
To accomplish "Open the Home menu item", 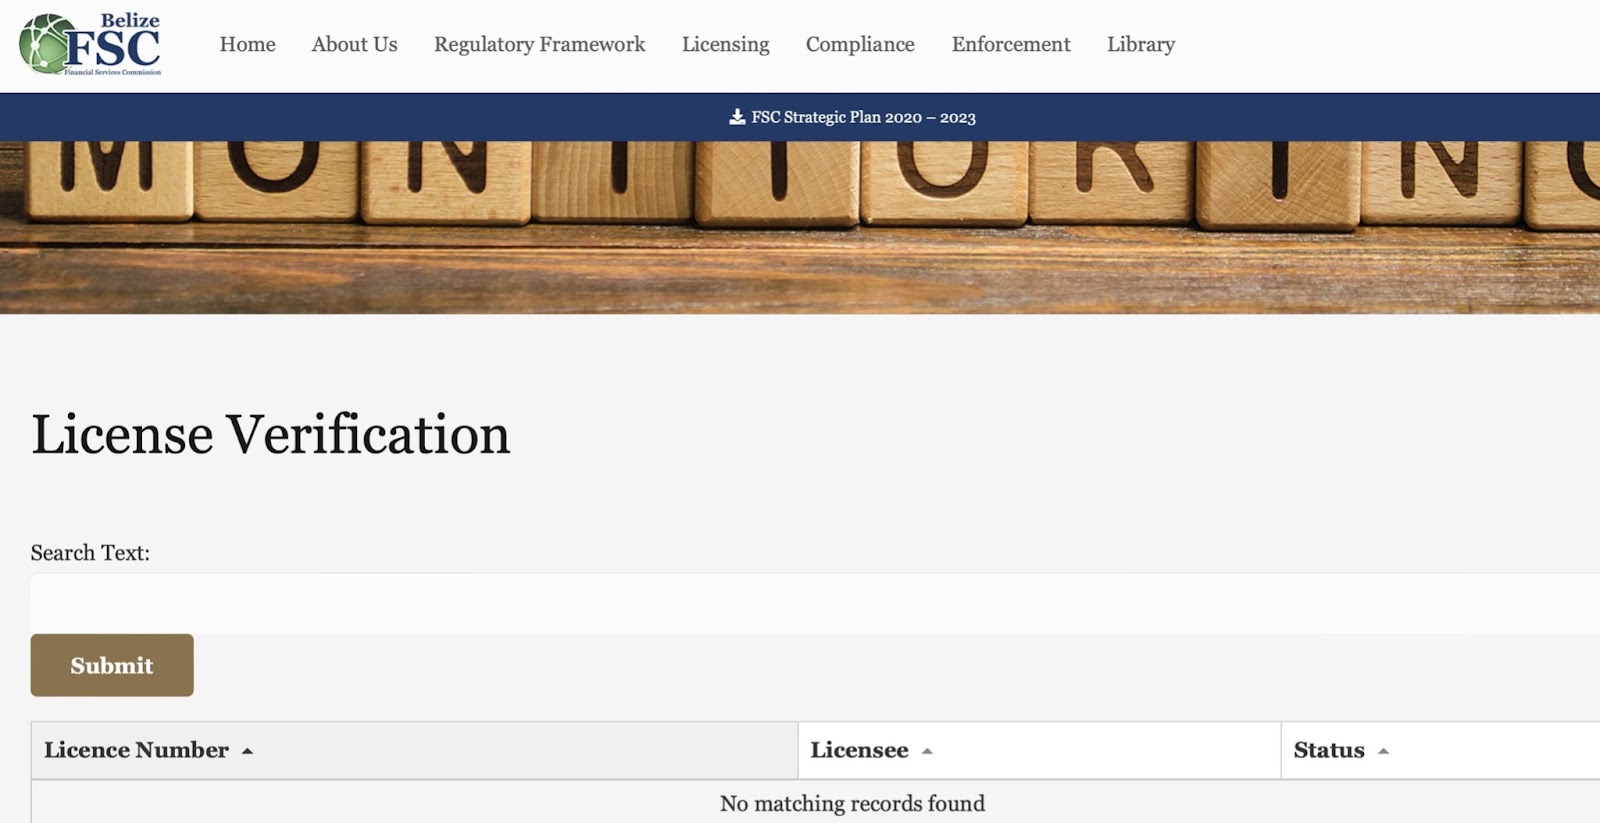I will (x=247, y=44).
